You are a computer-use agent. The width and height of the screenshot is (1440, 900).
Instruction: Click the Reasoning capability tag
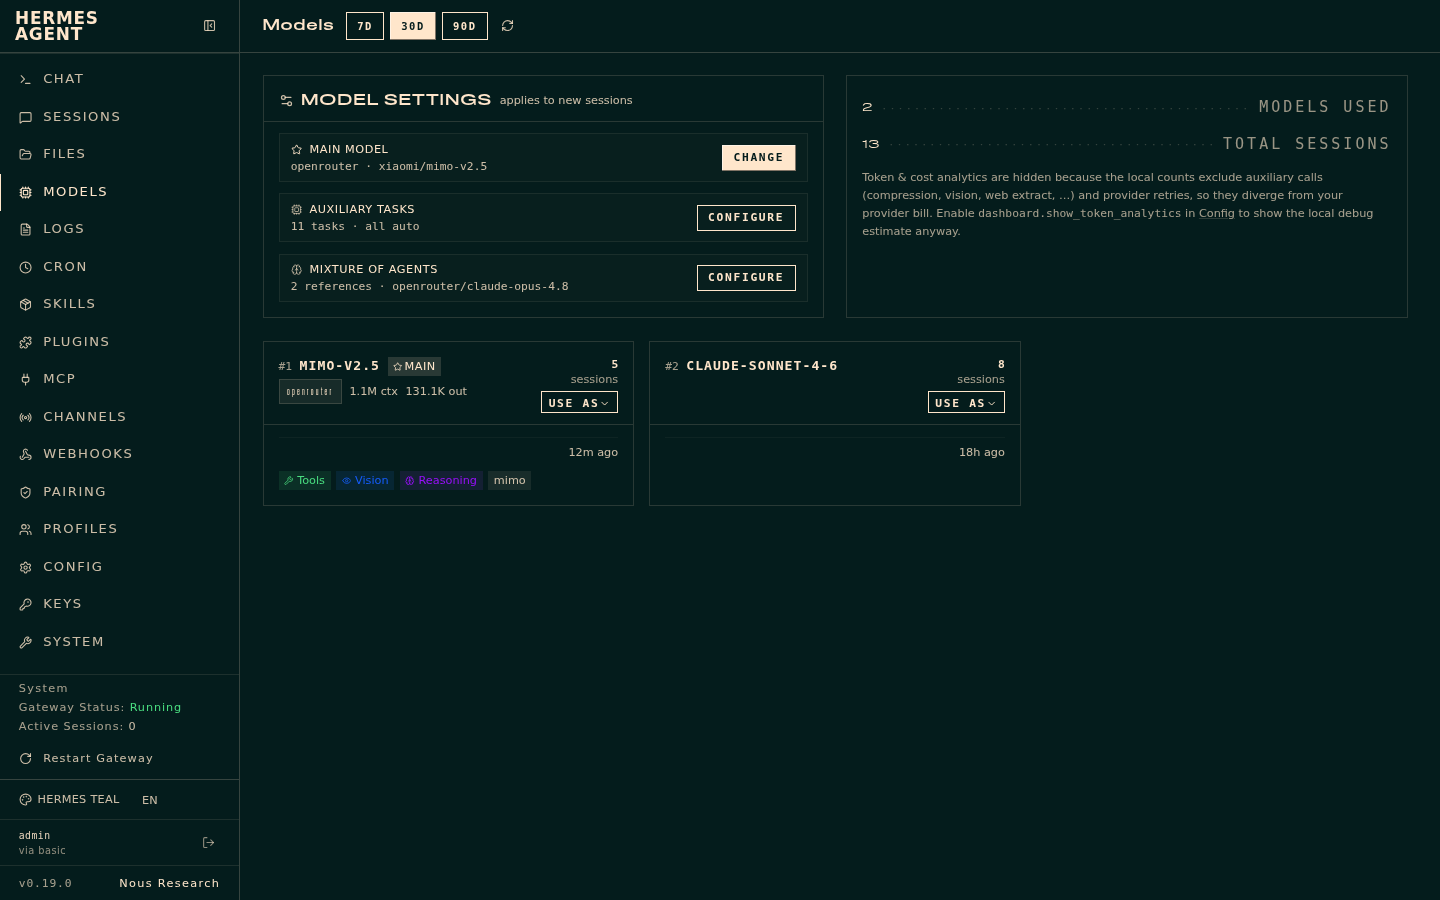[441, 481]
